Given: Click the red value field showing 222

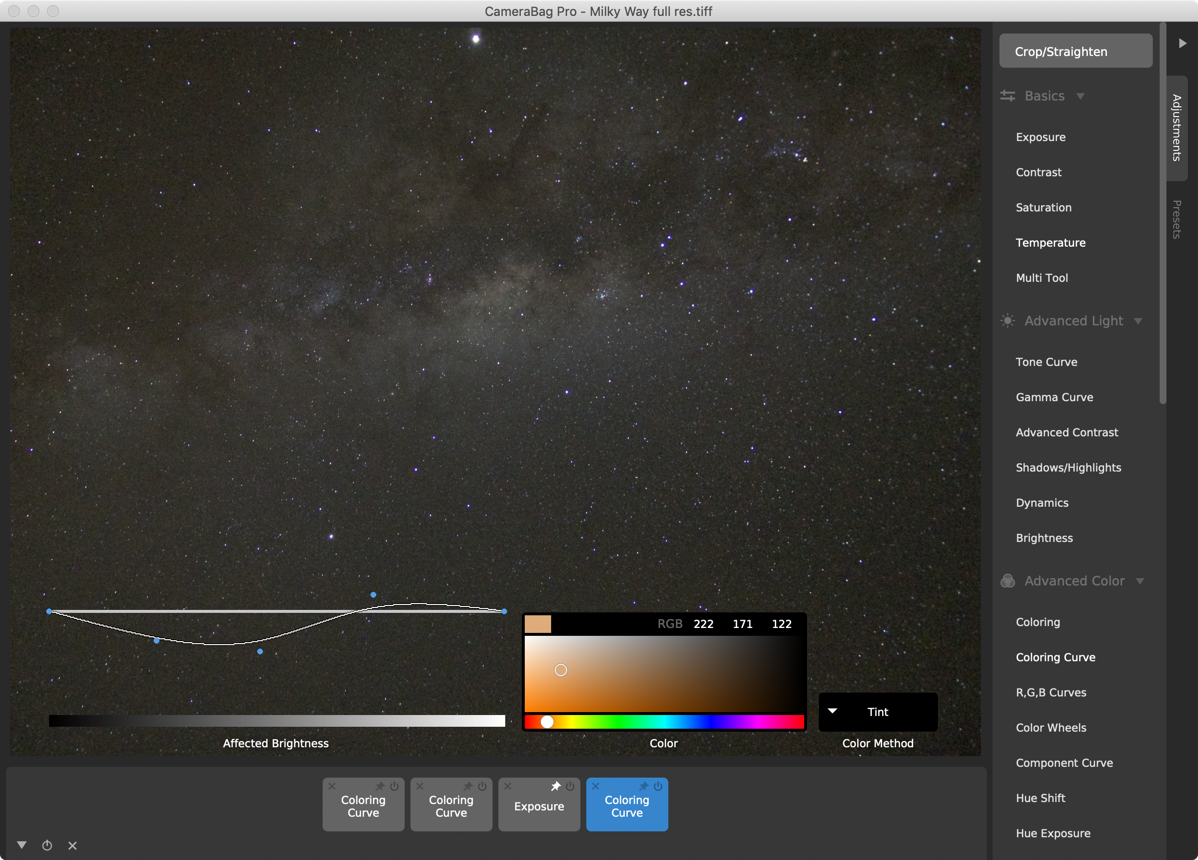Looking at the screenshot, I should pos(703,624).
